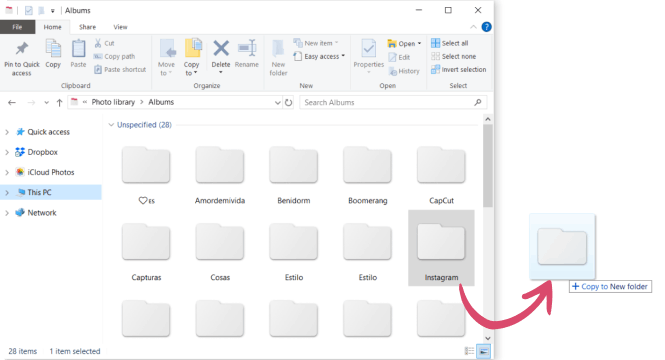Click scrollbar up arrow
665x360 pixels.
(488, 120)
